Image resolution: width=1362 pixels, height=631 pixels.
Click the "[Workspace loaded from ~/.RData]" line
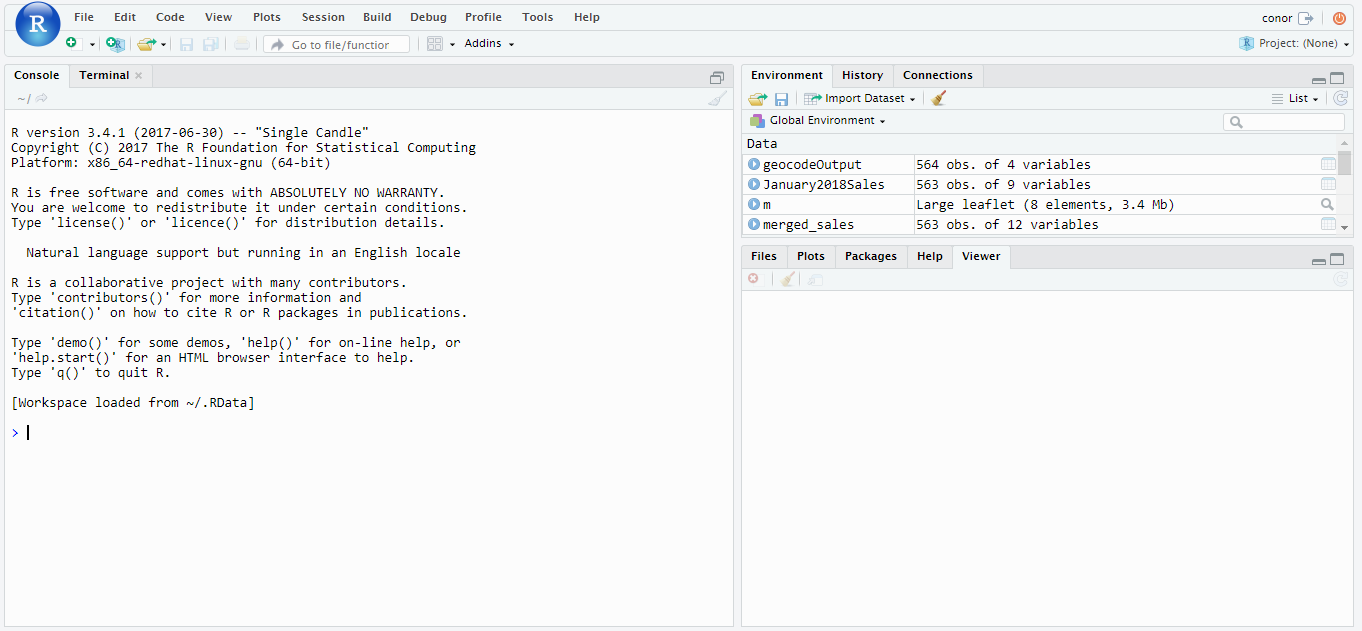133,402
